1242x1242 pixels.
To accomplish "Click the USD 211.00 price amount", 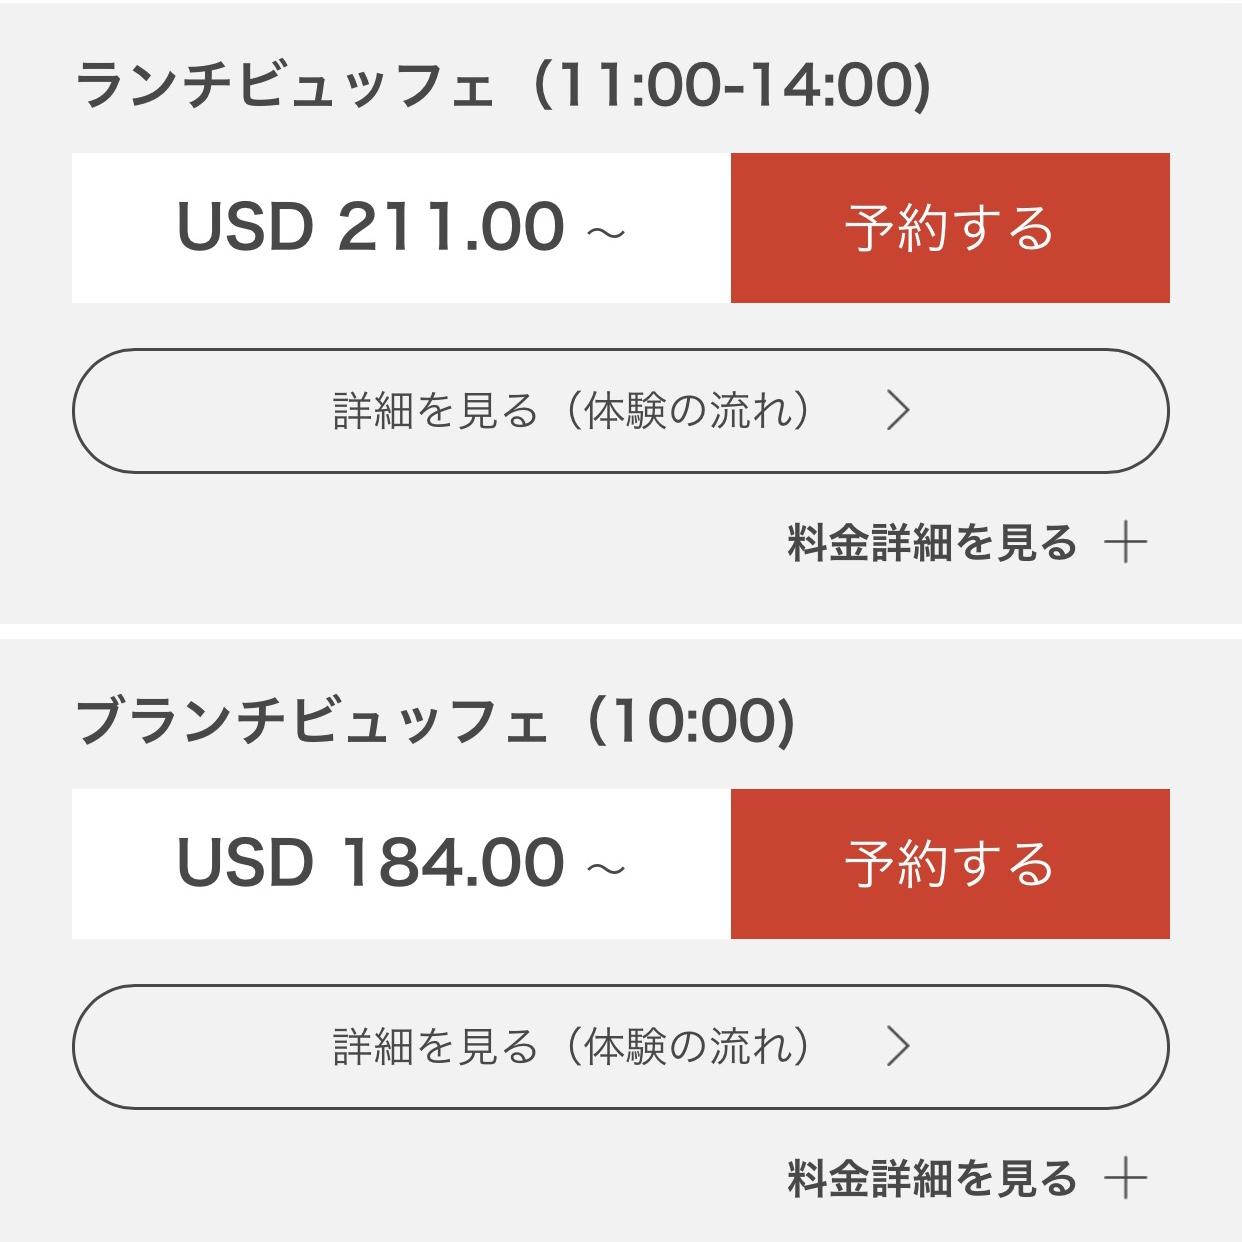I will 370,227.
